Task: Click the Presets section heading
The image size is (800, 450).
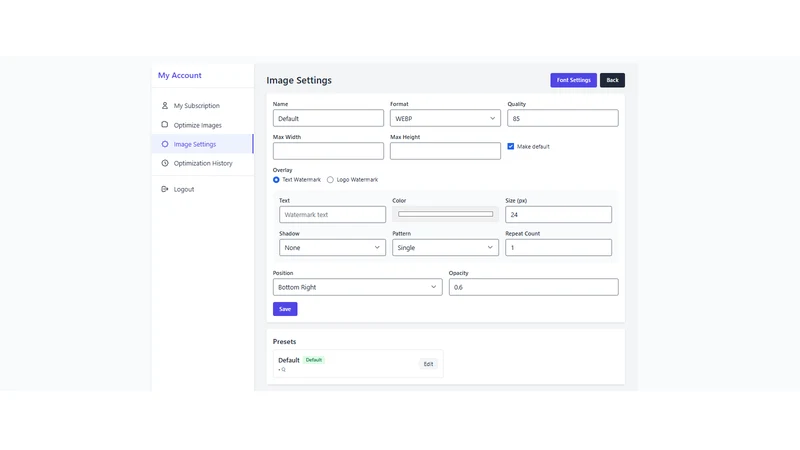Action: point(284,341)
